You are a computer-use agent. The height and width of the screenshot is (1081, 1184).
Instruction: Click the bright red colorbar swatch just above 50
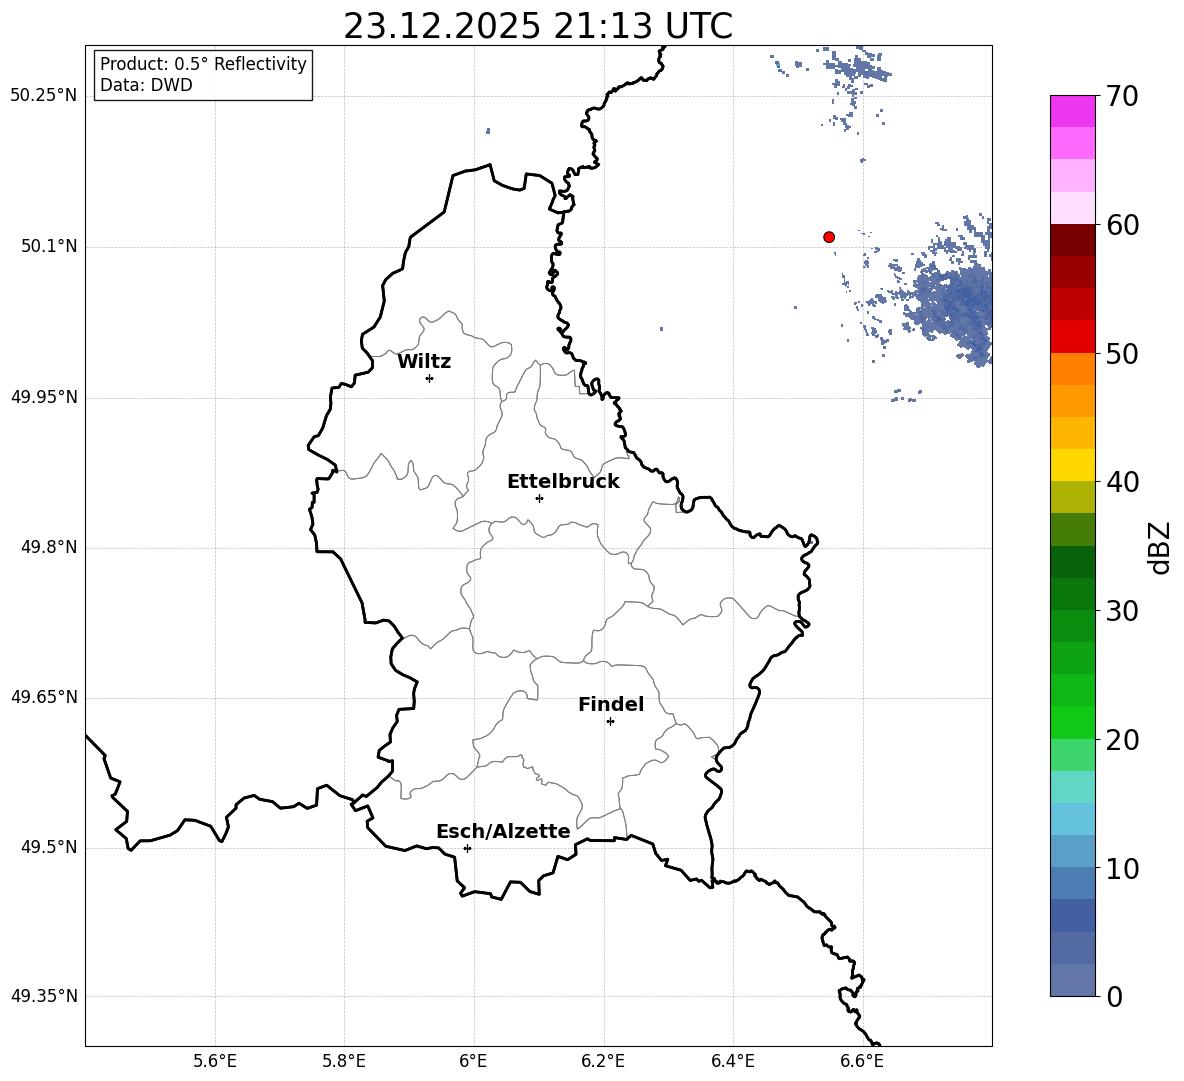(1073, 337)
